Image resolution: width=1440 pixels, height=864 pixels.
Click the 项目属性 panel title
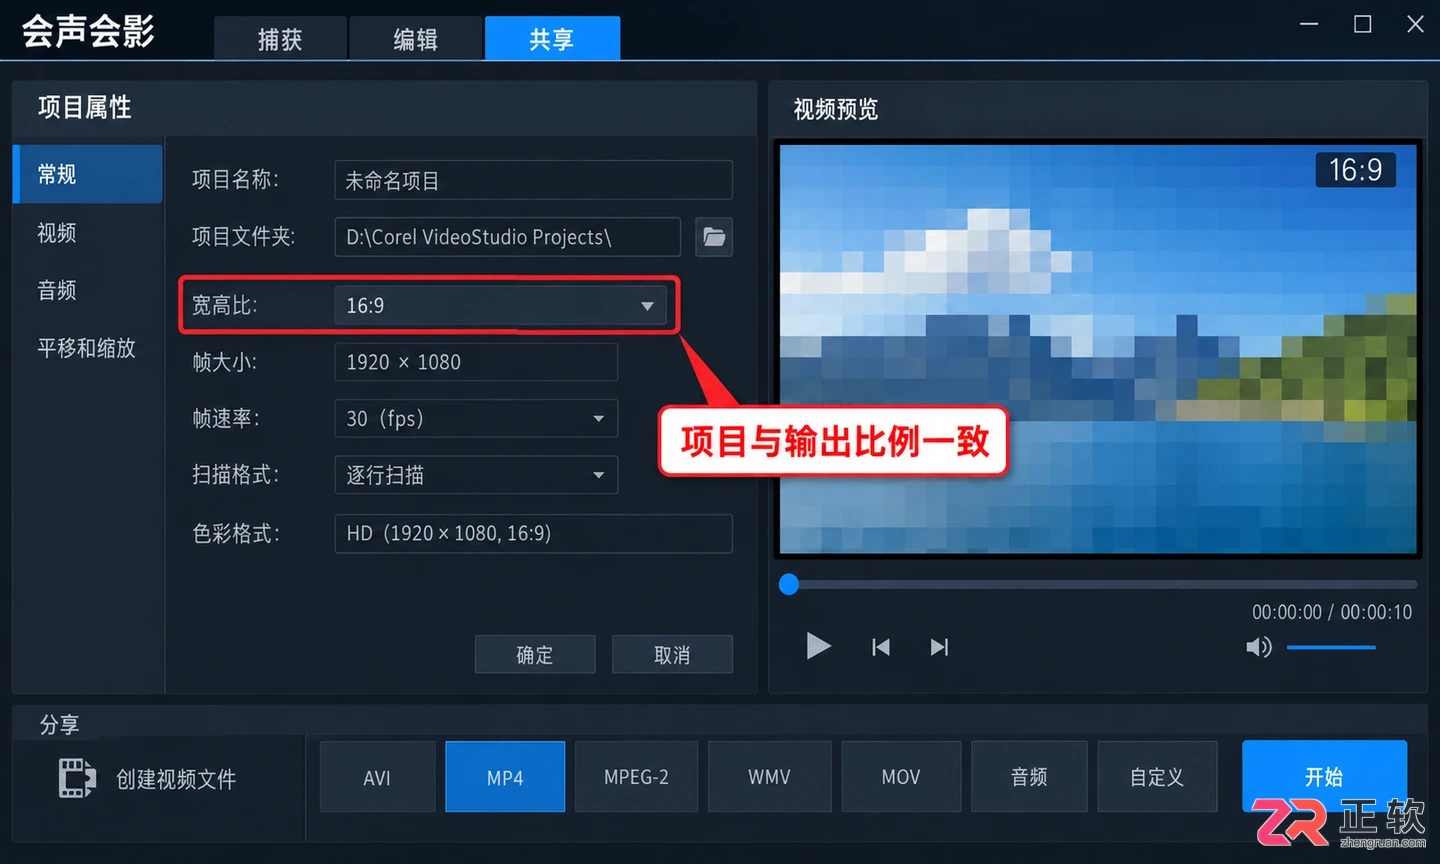click(x=84, y=107)
